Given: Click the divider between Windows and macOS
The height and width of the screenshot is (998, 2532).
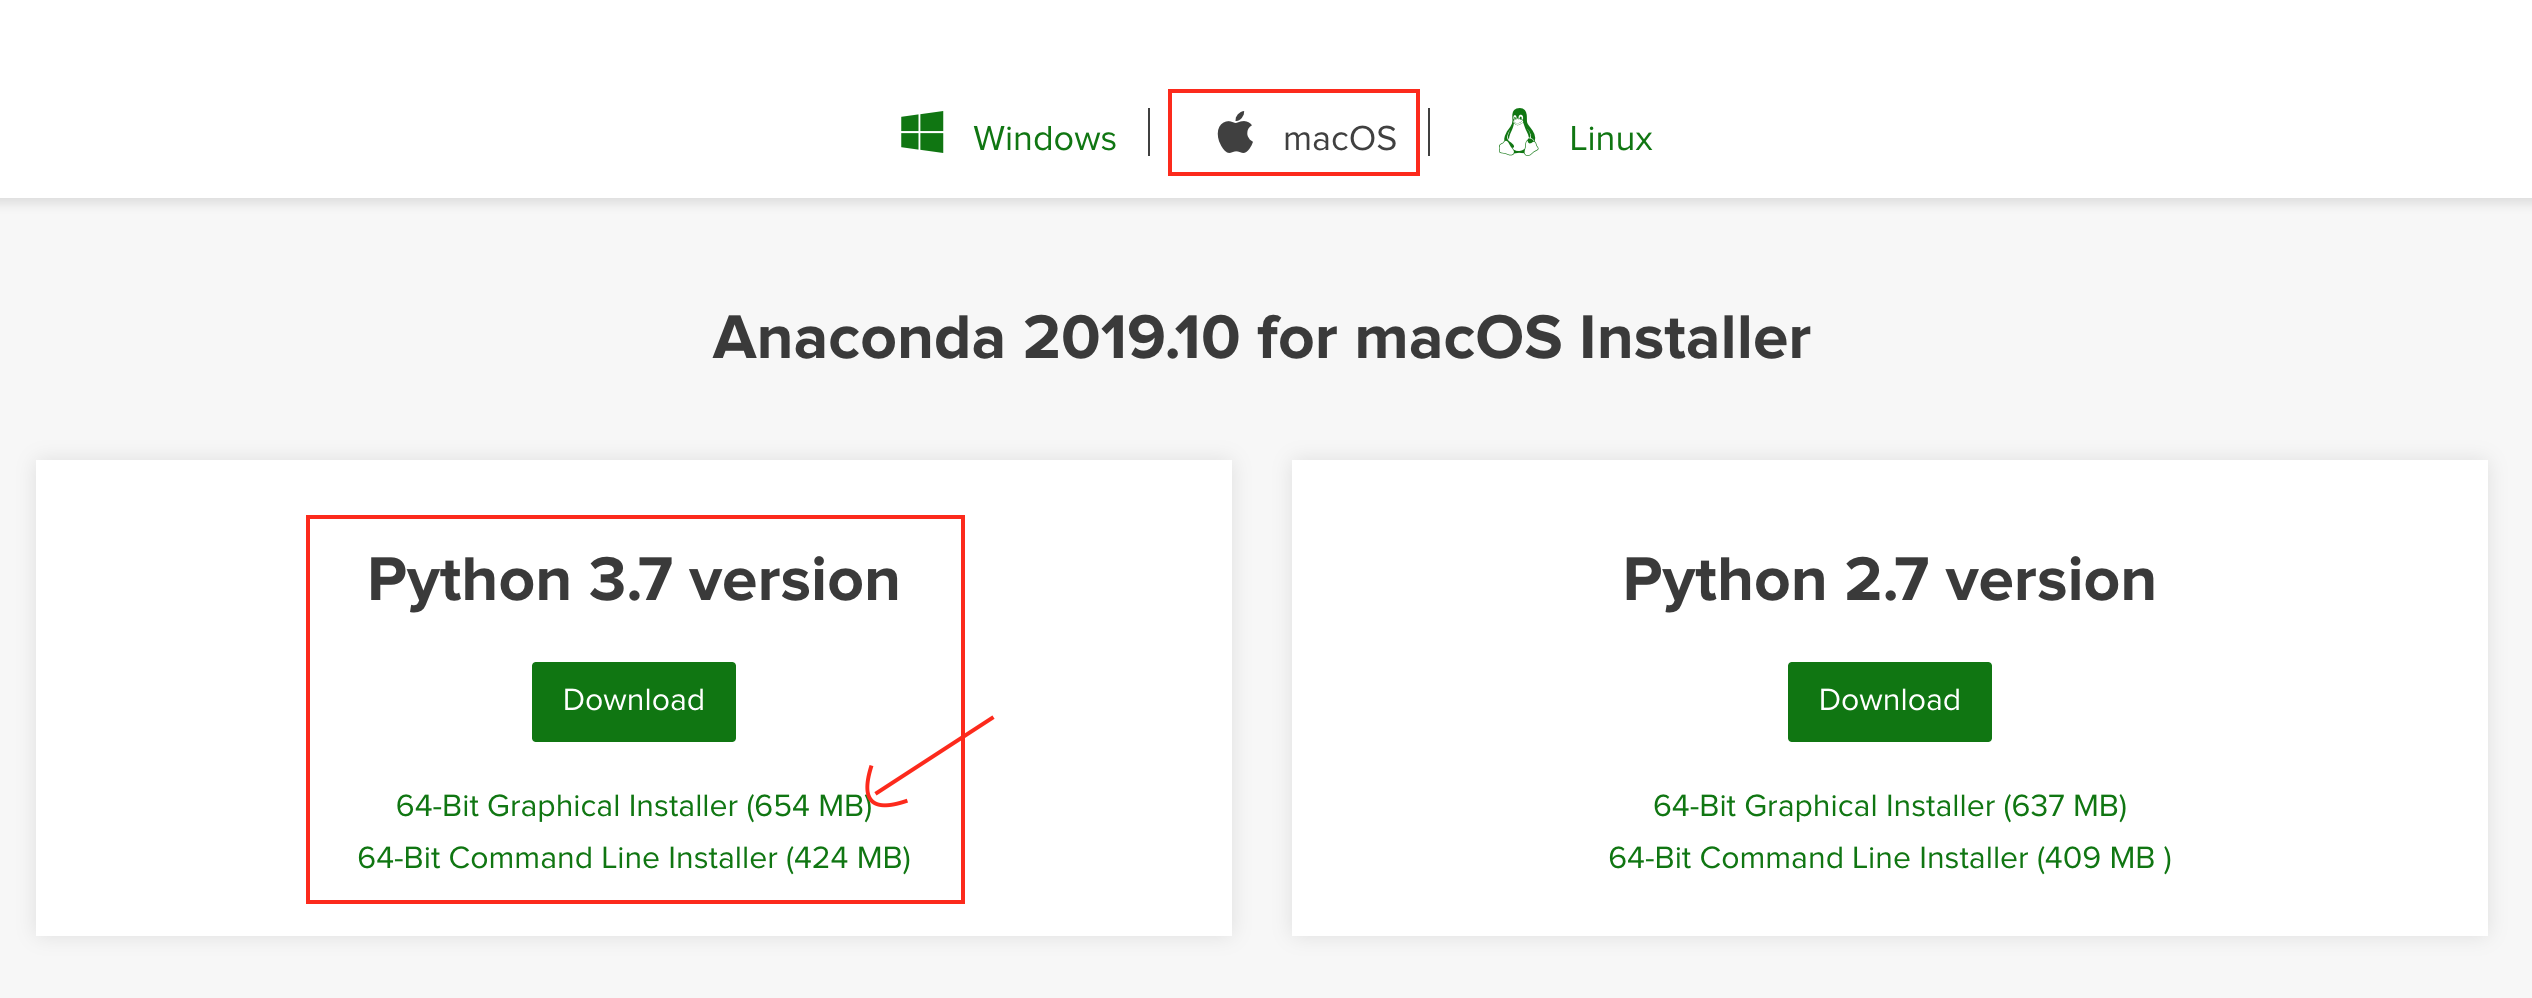Looking at the screenshot, I should coord(1150,133).
